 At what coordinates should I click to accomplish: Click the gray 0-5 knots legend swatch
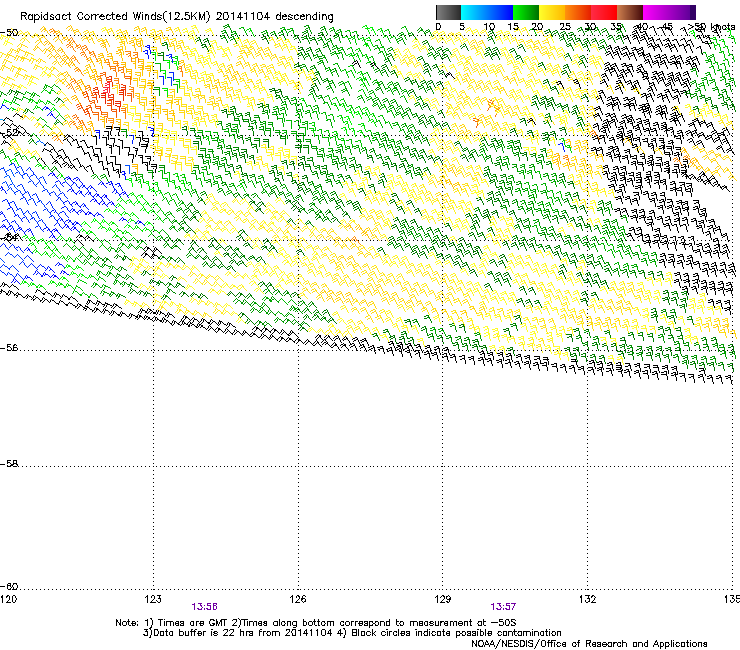[x=448, y=12]
